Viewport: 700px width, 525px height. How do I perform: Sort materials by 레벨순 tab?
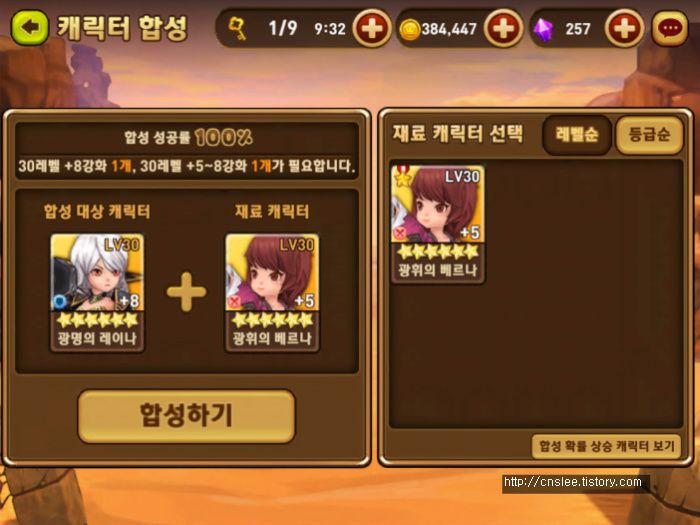tap(577, 134)
